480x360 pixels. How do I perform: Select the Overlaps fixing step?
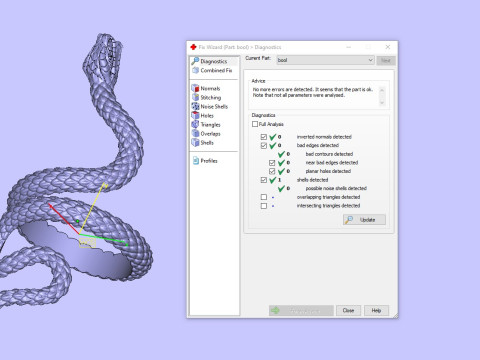point(206,133)
